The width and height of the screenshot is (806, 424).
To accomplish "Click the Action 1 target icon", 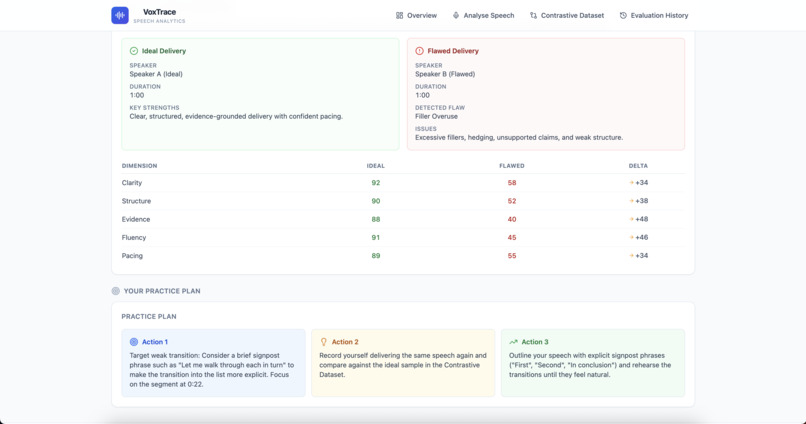I will (x=134, y=342).
